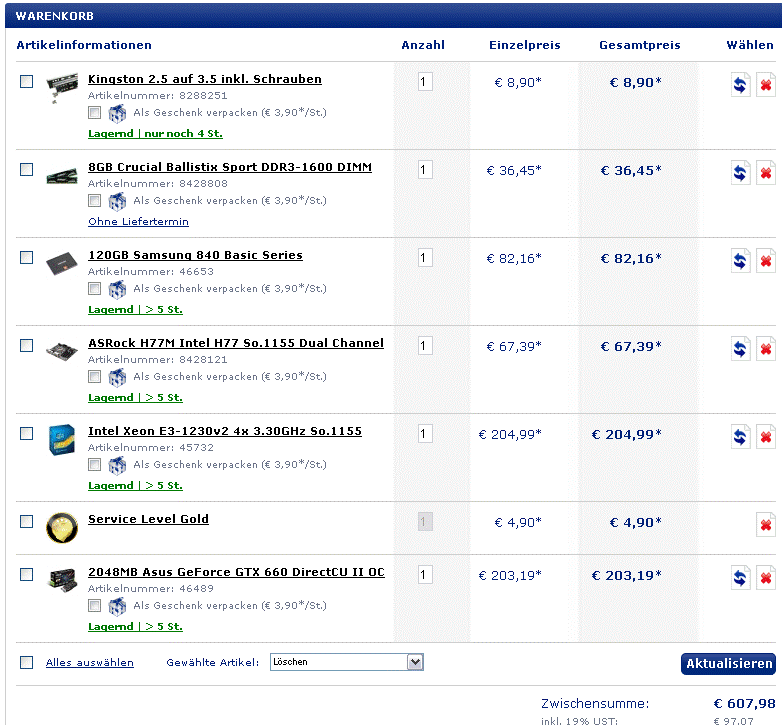The image size is (782, 725).
Task: Refresh the Intel Xeon E3-1230v2 row
Action: coord(741,436)
